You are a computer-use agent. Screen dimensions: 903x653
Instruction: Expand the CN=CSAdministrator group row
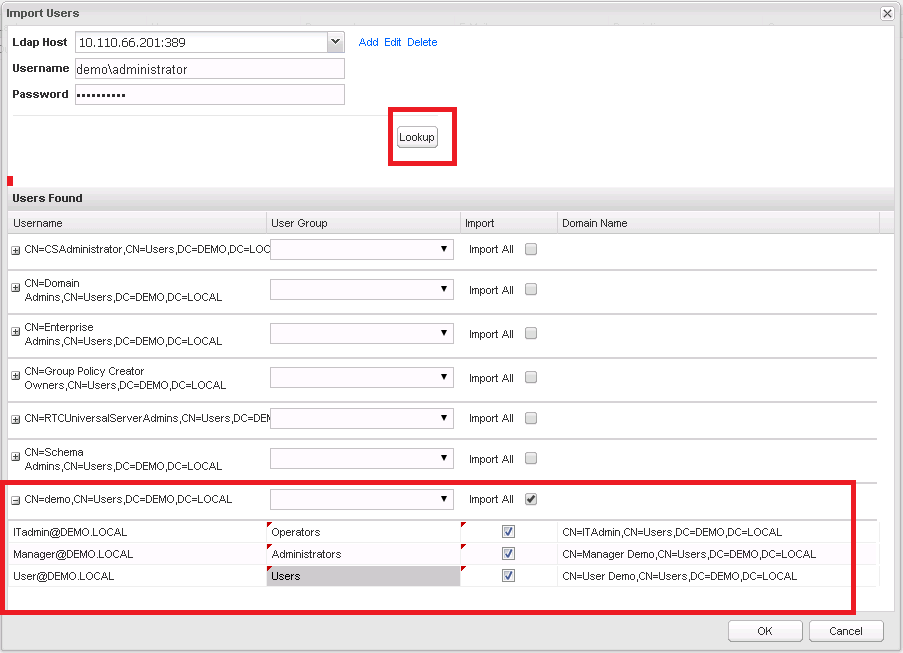16,250
